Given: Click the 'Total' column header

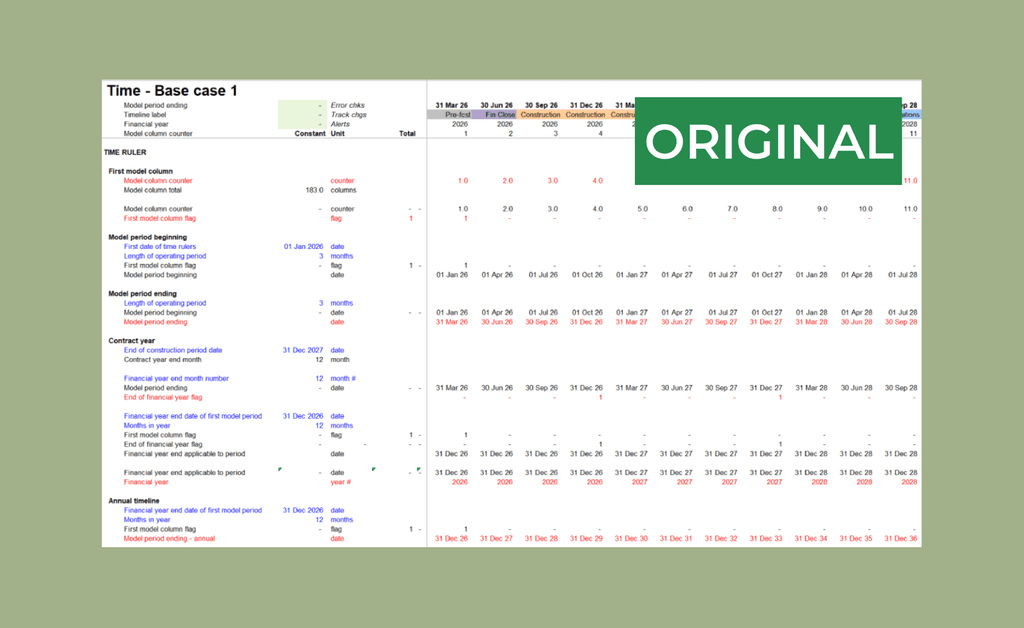Looking at the screenshot, I should [x=408, y=134].
